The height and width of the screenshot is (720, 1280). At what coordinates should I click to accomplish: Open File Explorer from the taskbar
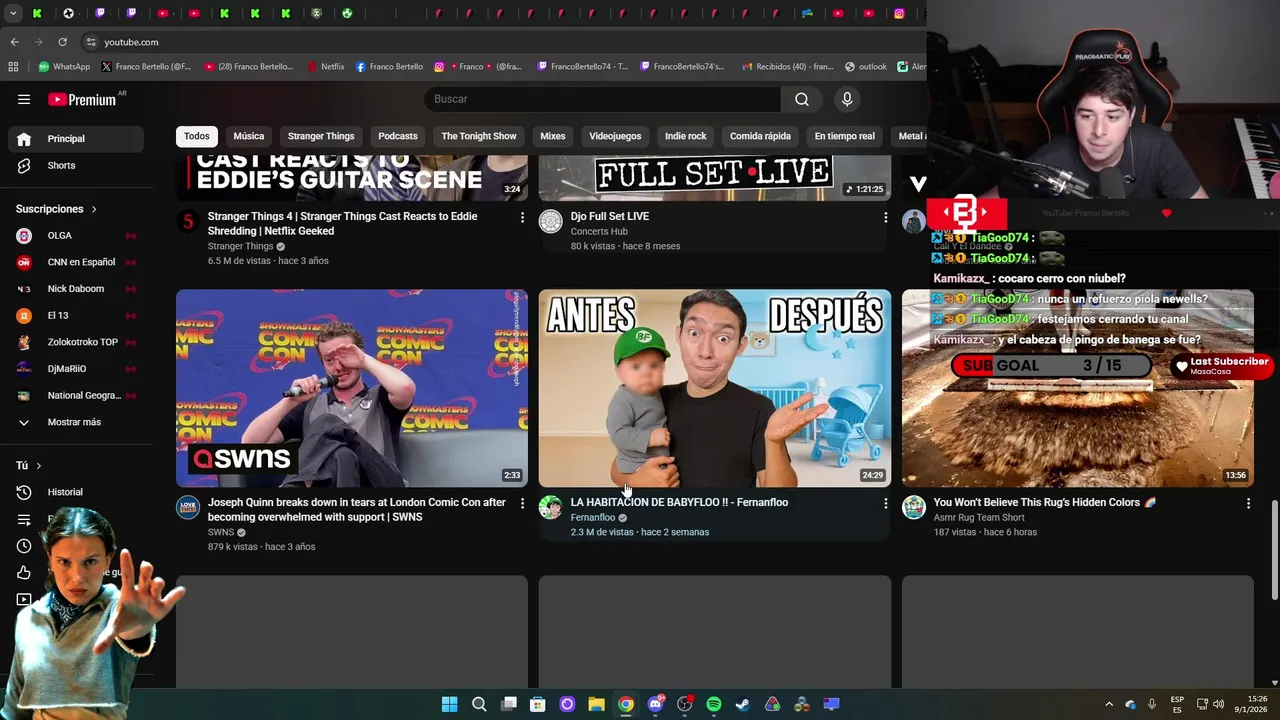(x=596, y=704)
